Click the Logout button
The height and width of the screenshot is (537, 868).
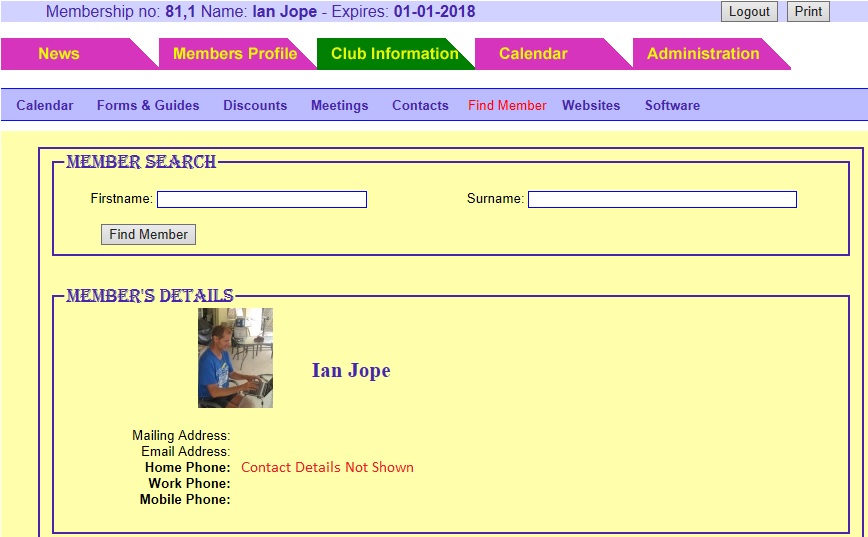point(749,12)
